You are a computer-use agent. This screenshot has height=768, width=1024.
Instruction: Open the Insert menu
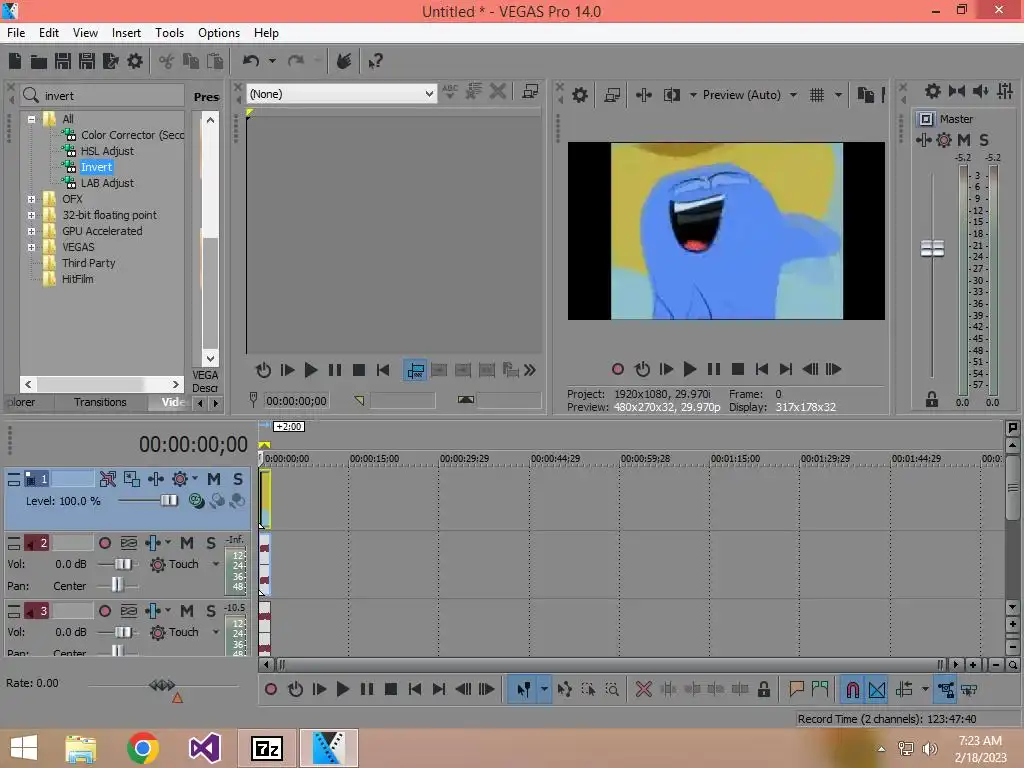(x=126, y=33)
